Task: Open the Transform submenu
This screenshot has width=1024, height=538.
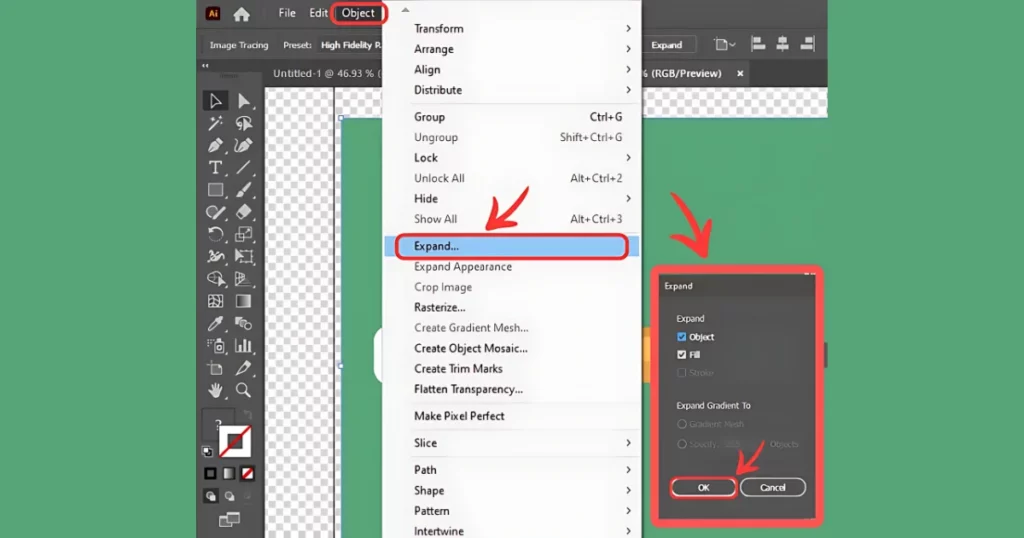Action: coord(512,29)
